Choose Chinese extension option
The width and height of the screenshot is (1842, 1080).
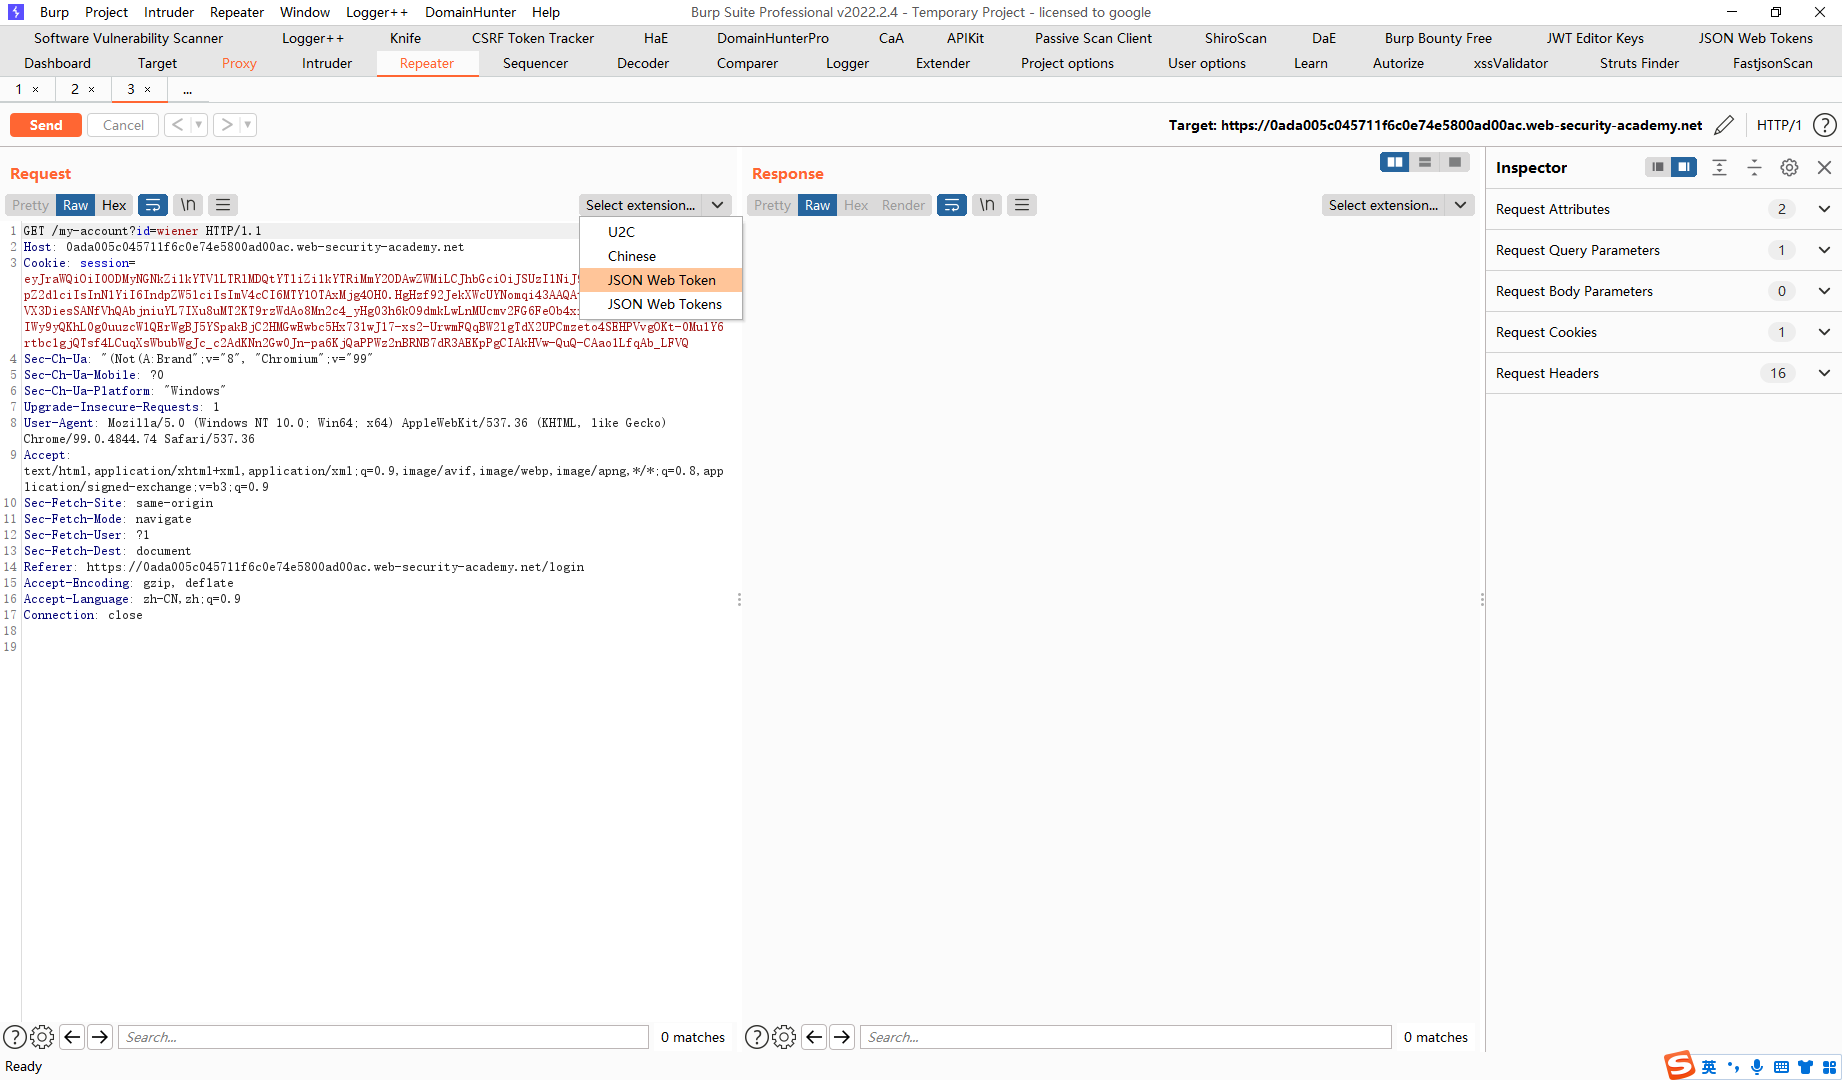[x=661, y=256]
